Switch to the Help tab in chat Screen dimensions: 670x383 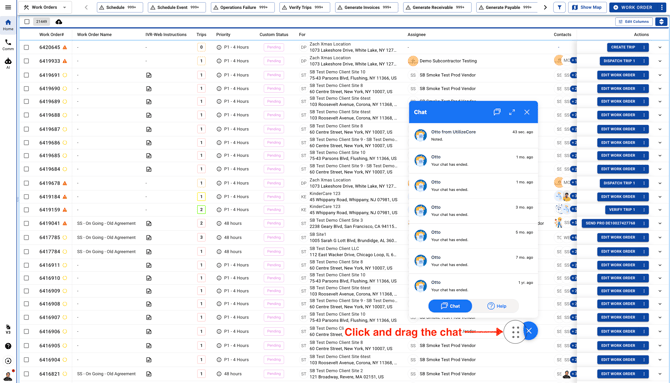pyautogui.click(x=497, y=306)
